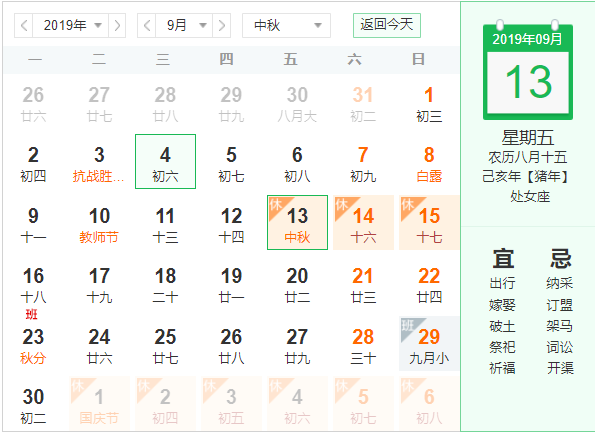Go to next month arrow
The width and height of the screenshot is (595, 433).
pos(222,25)
